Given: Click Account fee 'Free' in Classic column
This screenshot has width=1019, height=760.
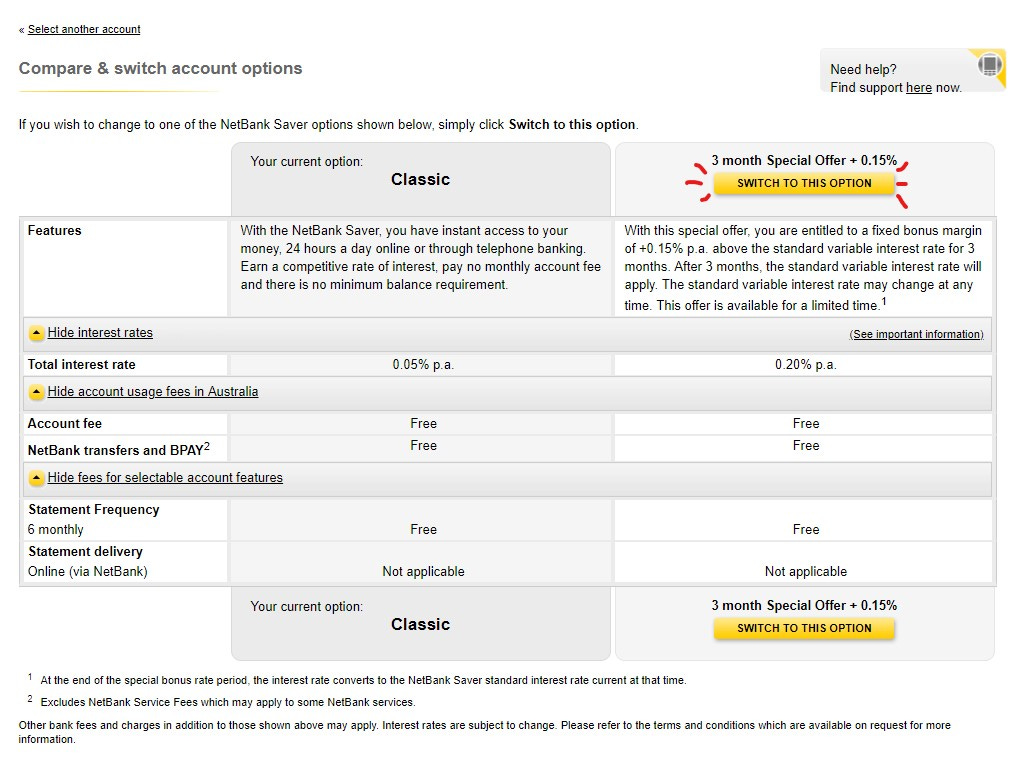Looking at the screenshot, I should 423,424.
